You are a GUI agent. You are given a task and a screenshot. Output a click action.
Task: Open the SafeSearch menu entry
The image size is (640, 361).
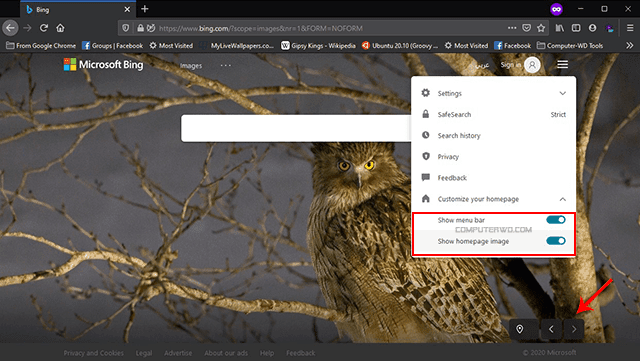[x=493, y=114]
